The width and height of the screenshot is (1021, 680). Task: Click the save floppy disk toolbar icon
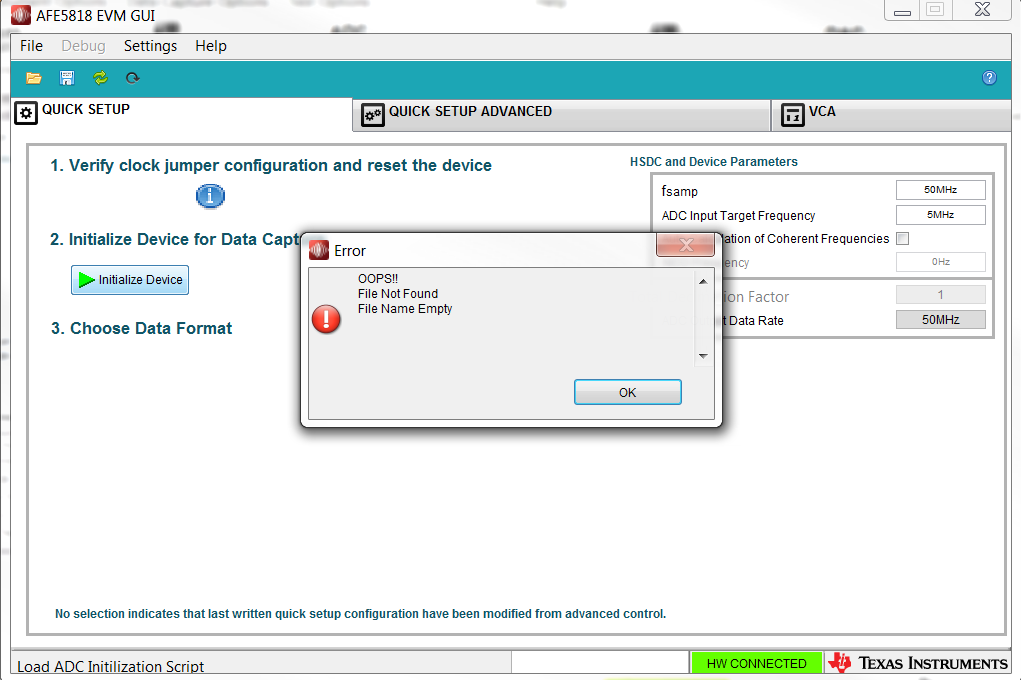click(x=66, y=78)
